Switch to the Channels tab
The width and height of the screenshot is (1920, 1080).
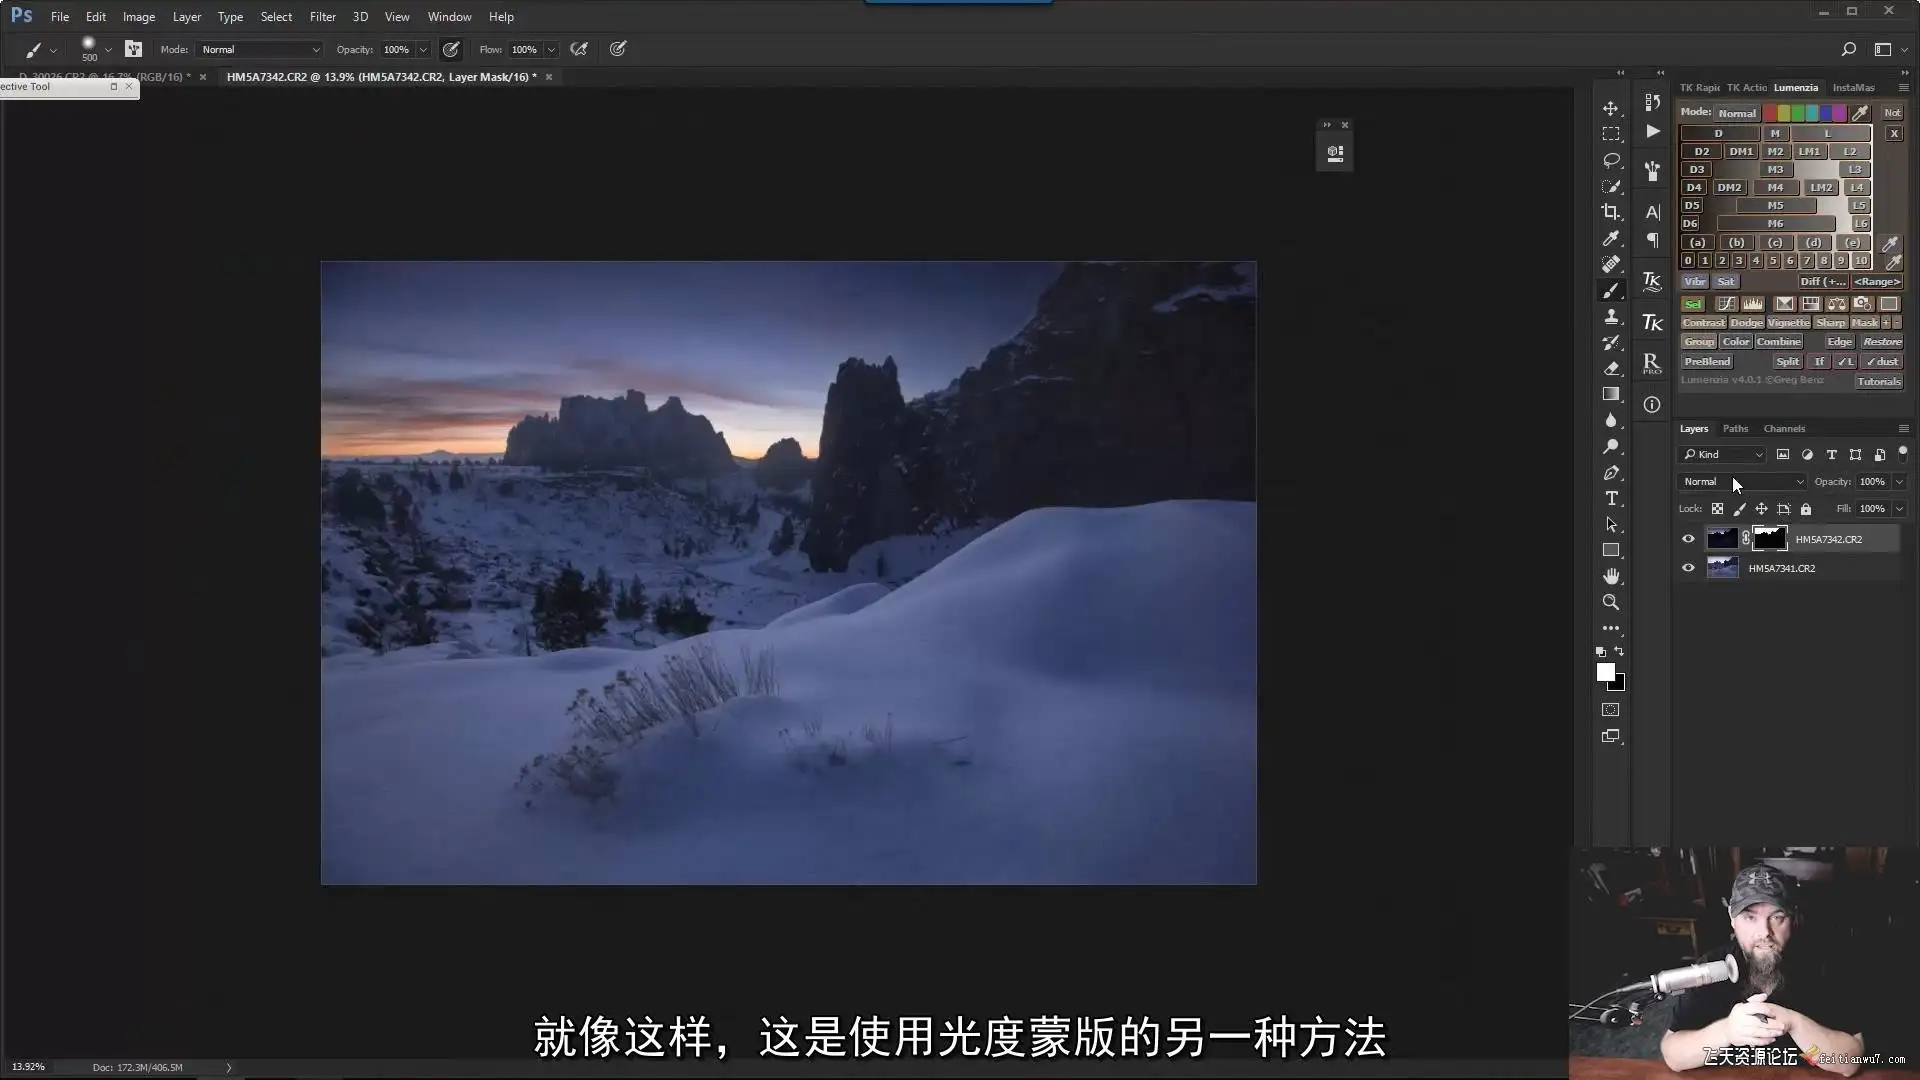1784,429
